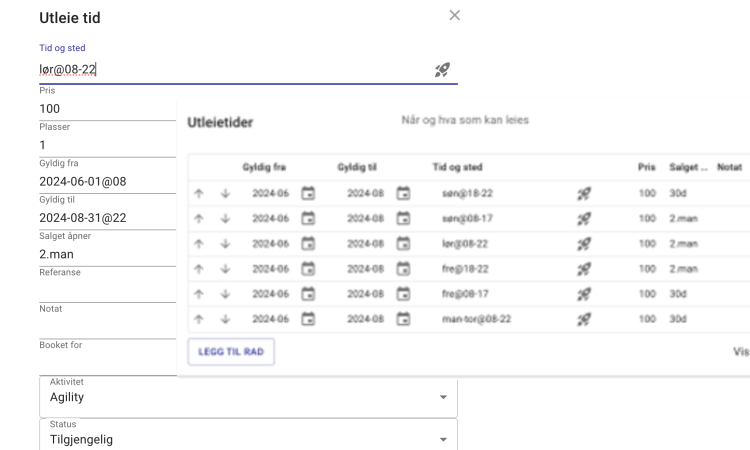
Task: Click into the Gyldig fra date field
Action: pyautogui.click(x=105, y=182)
